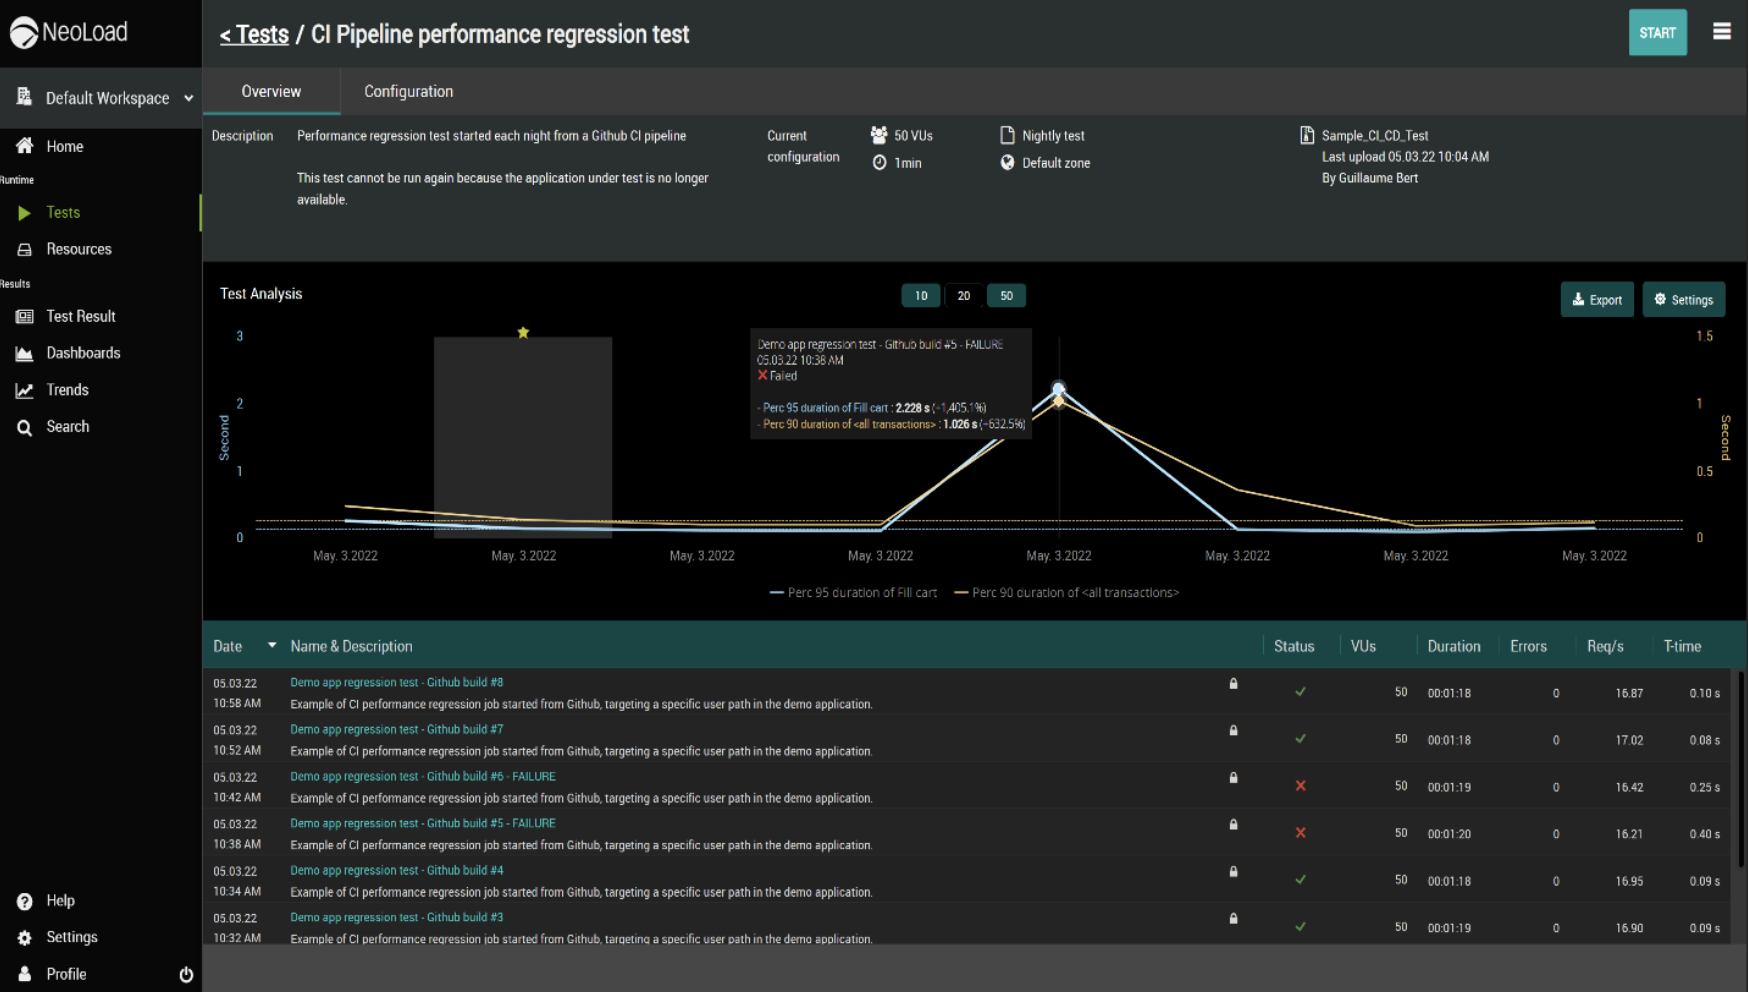The width and height of the screenshot is (1748, 992).
Task: Click lock icon for build #8
Action: [1233, 684]
